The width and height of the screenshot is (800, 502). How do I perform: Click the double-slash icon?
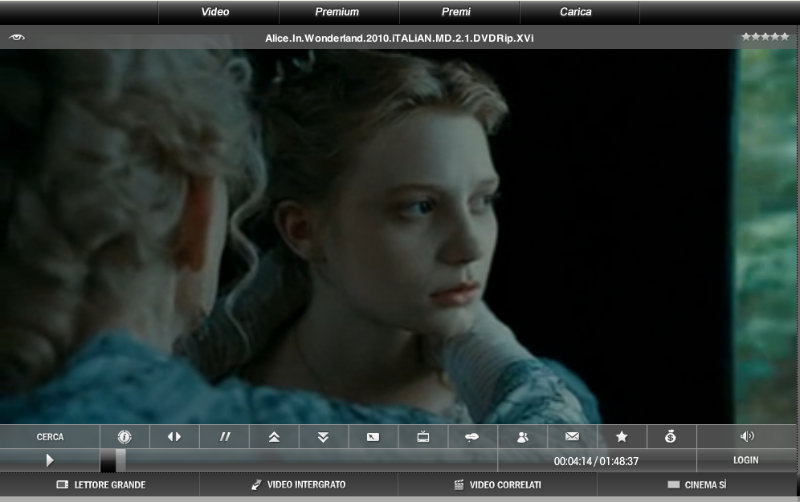coord(224,437)
